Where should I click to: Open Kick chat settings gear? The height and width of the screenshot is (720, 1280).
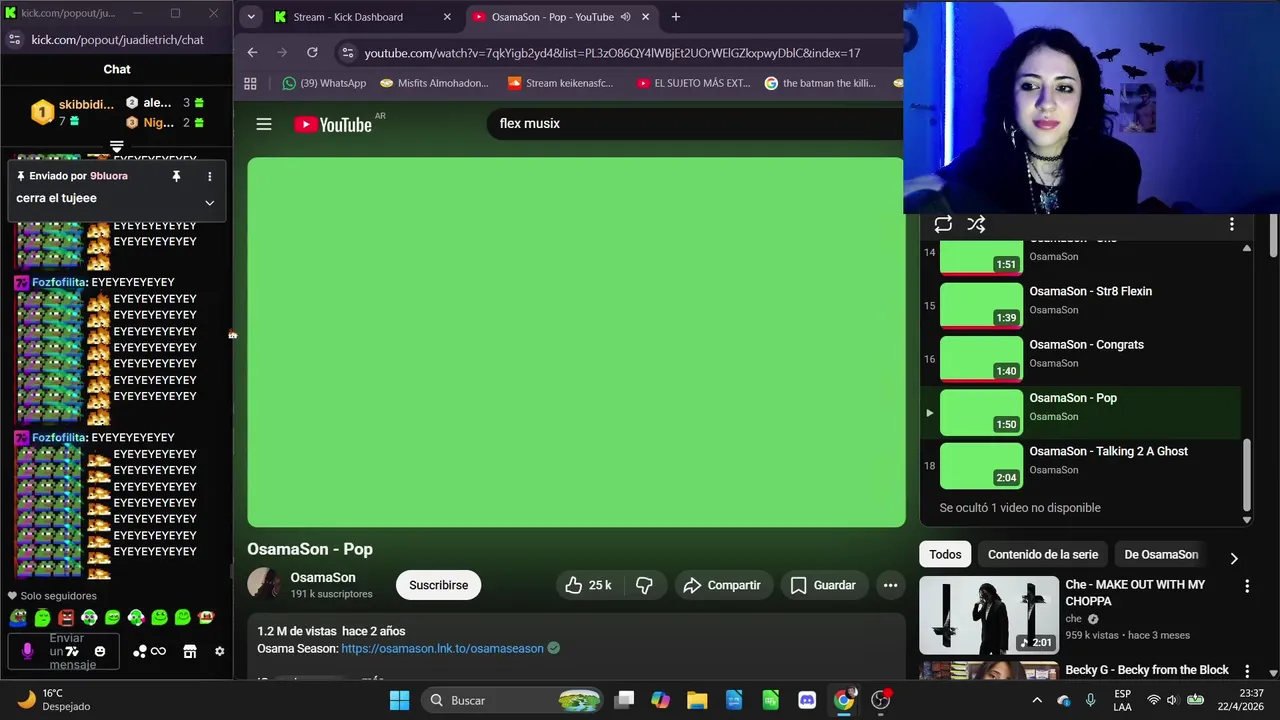pyautogui.click(x=219, y=652)
